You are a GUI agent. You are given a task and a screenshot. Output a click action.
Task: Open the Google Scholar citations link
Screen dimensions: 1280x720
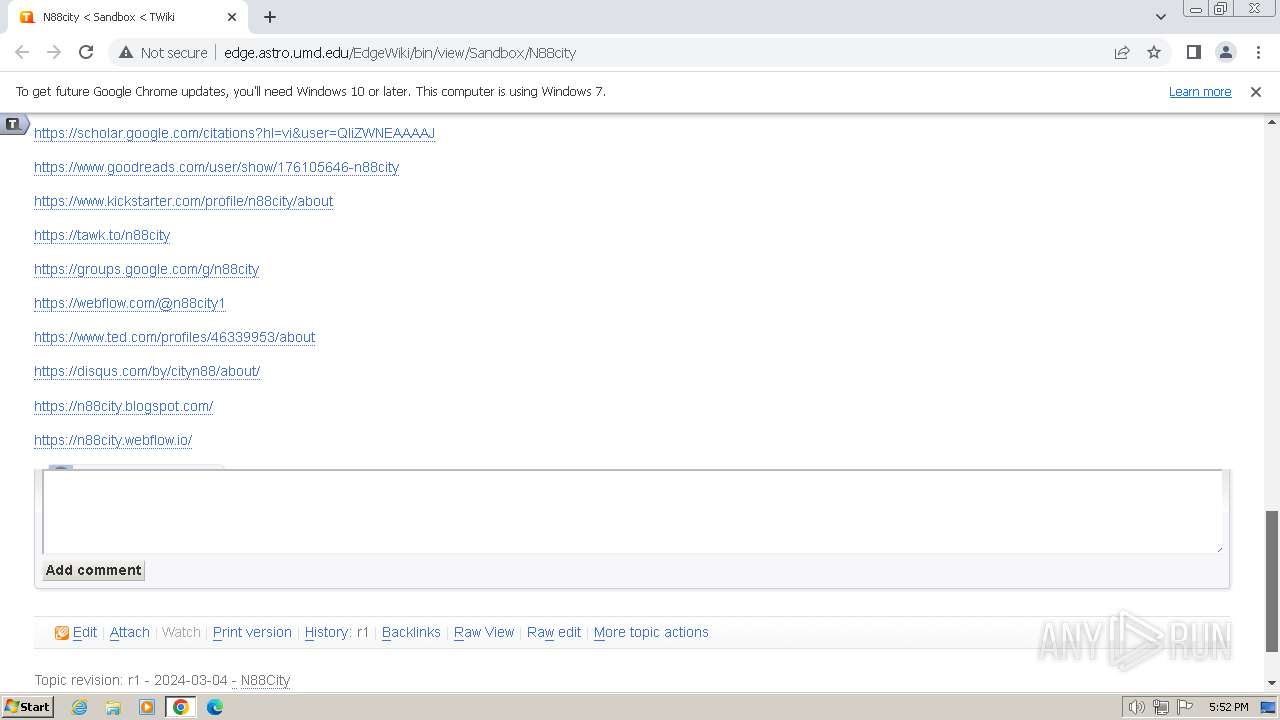234,133
